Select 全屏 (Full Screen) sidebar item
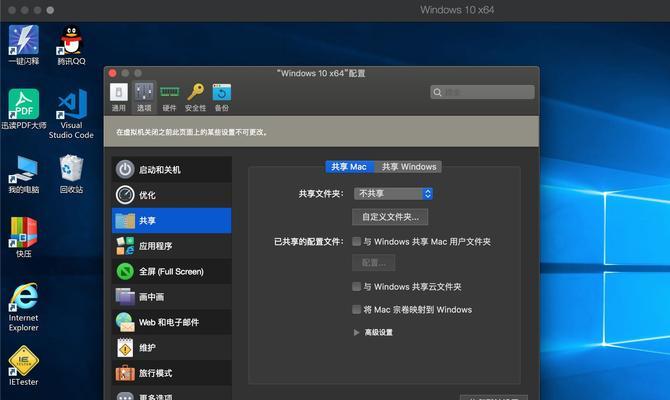 coord(172,271)
